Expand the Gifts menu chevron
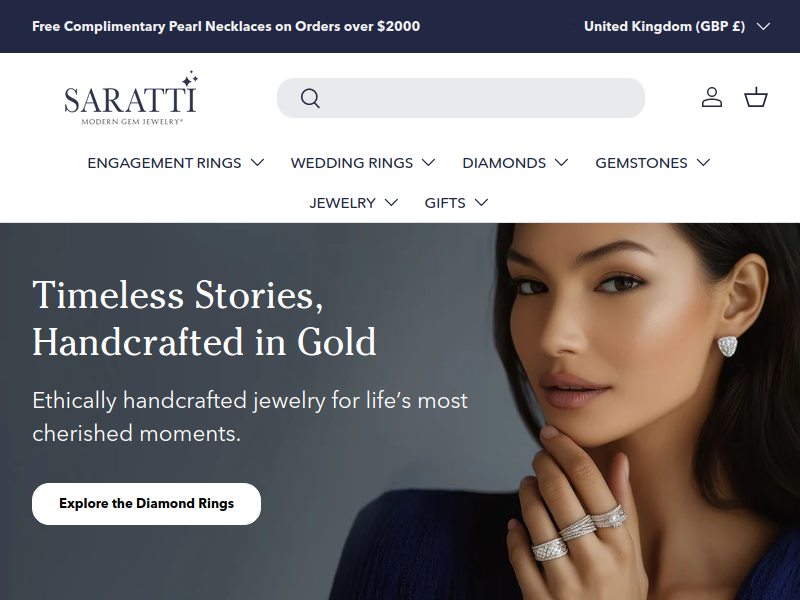The width and height of the screenshot is (800, 600). (481, 203)
